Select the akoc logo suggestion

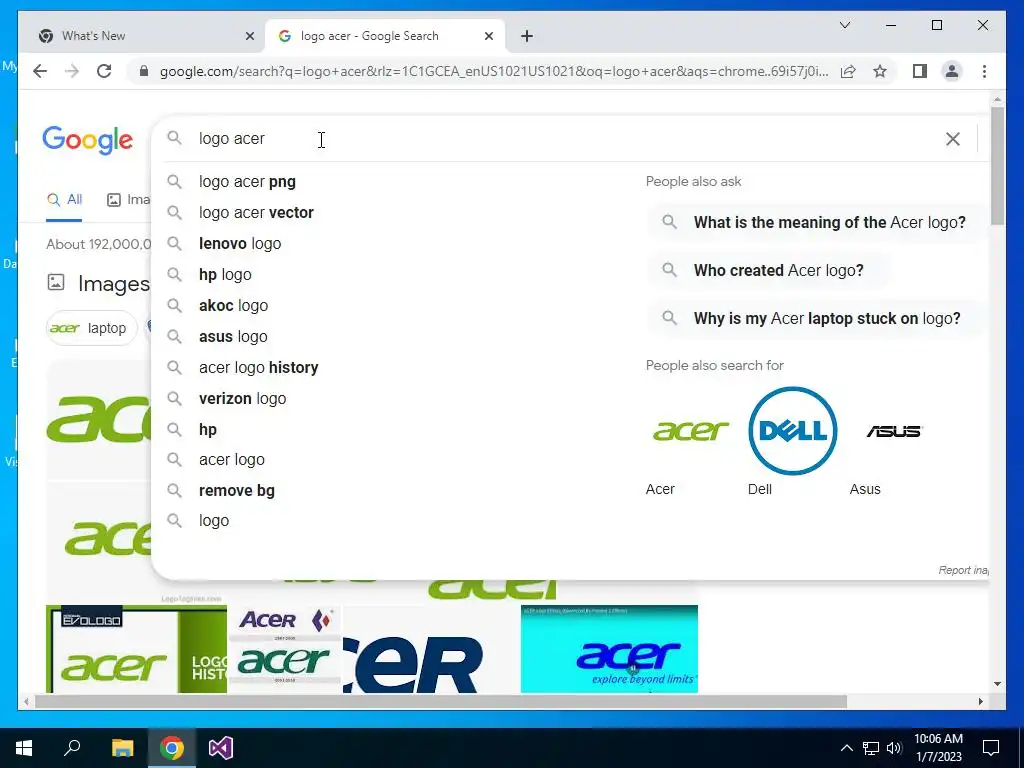click(x=233, y=306)
